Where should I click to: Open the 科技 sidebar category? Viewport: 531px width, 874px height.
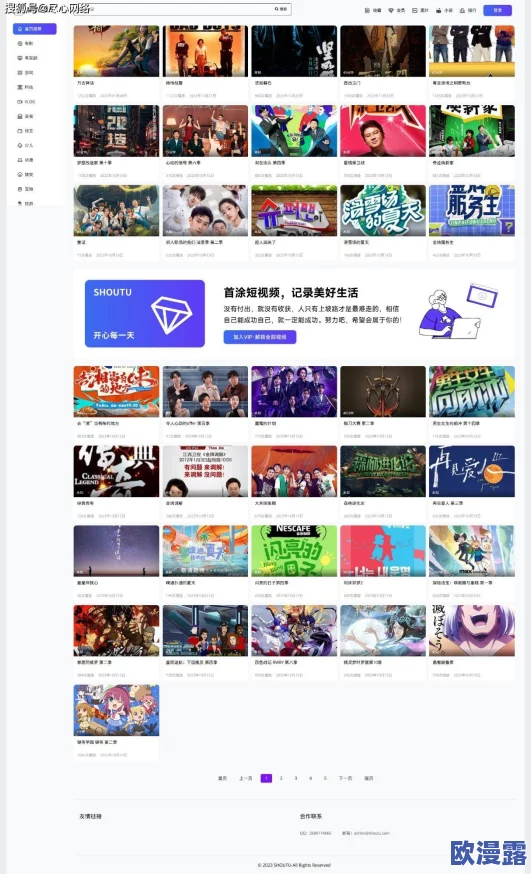[x=26, y=88]
